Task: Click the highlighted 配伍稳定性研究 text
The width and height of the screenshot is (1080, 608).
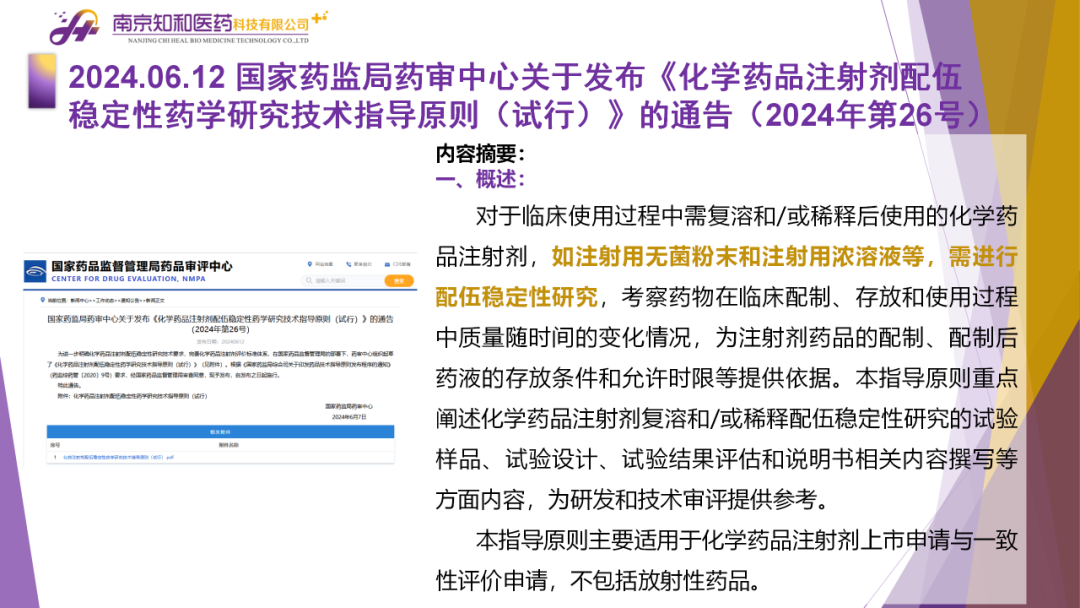Action: [x=516, y=296]
